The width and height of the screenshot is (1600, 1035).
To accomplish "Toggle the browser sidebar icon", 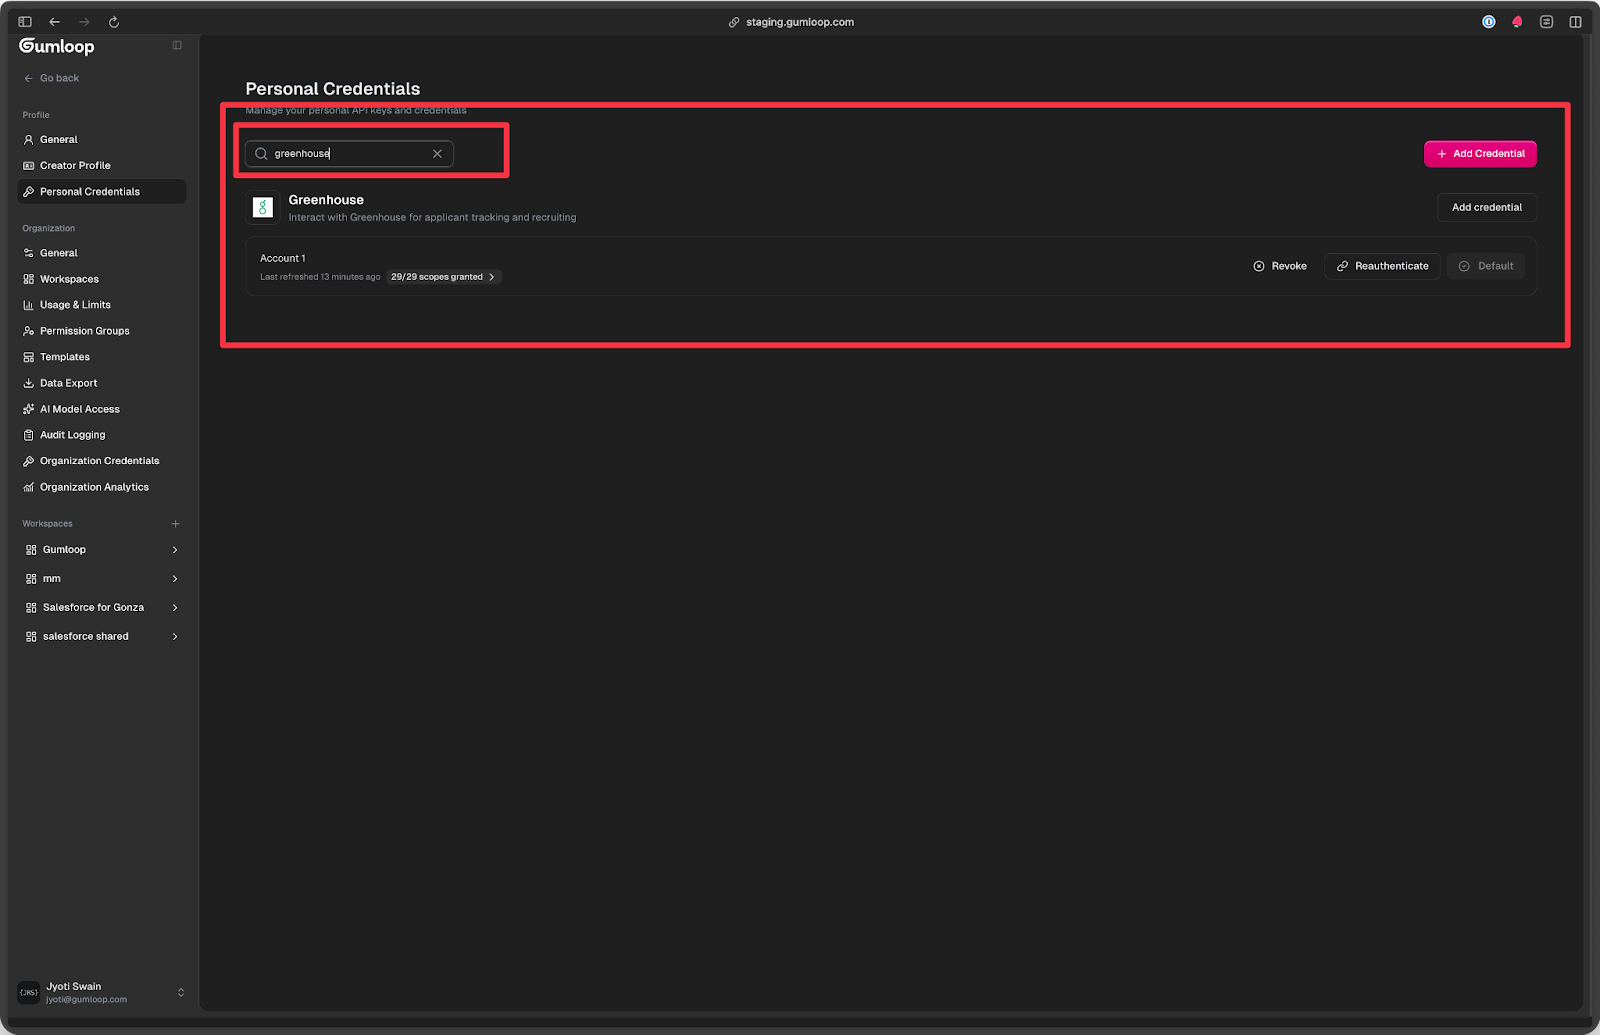I will pyautogui.click(x=25, y=22).
